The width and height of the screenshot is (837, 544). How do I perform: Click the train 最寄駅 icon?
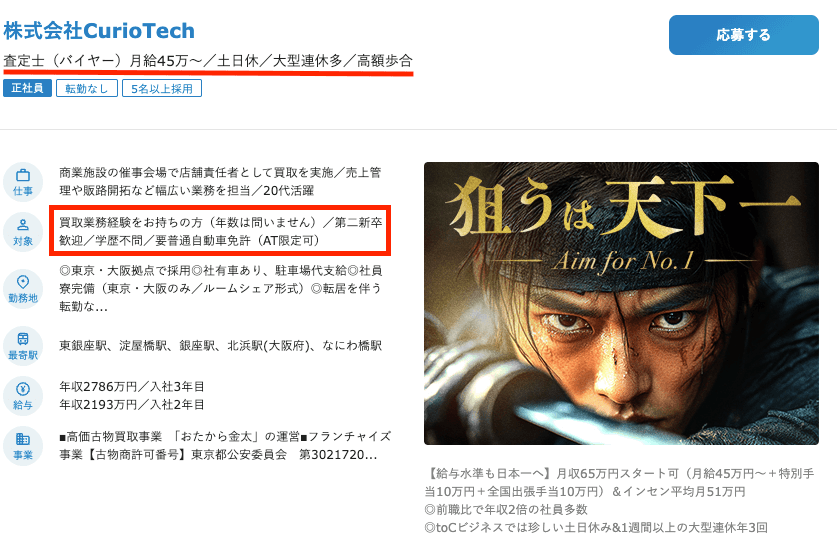click(23, 346)
